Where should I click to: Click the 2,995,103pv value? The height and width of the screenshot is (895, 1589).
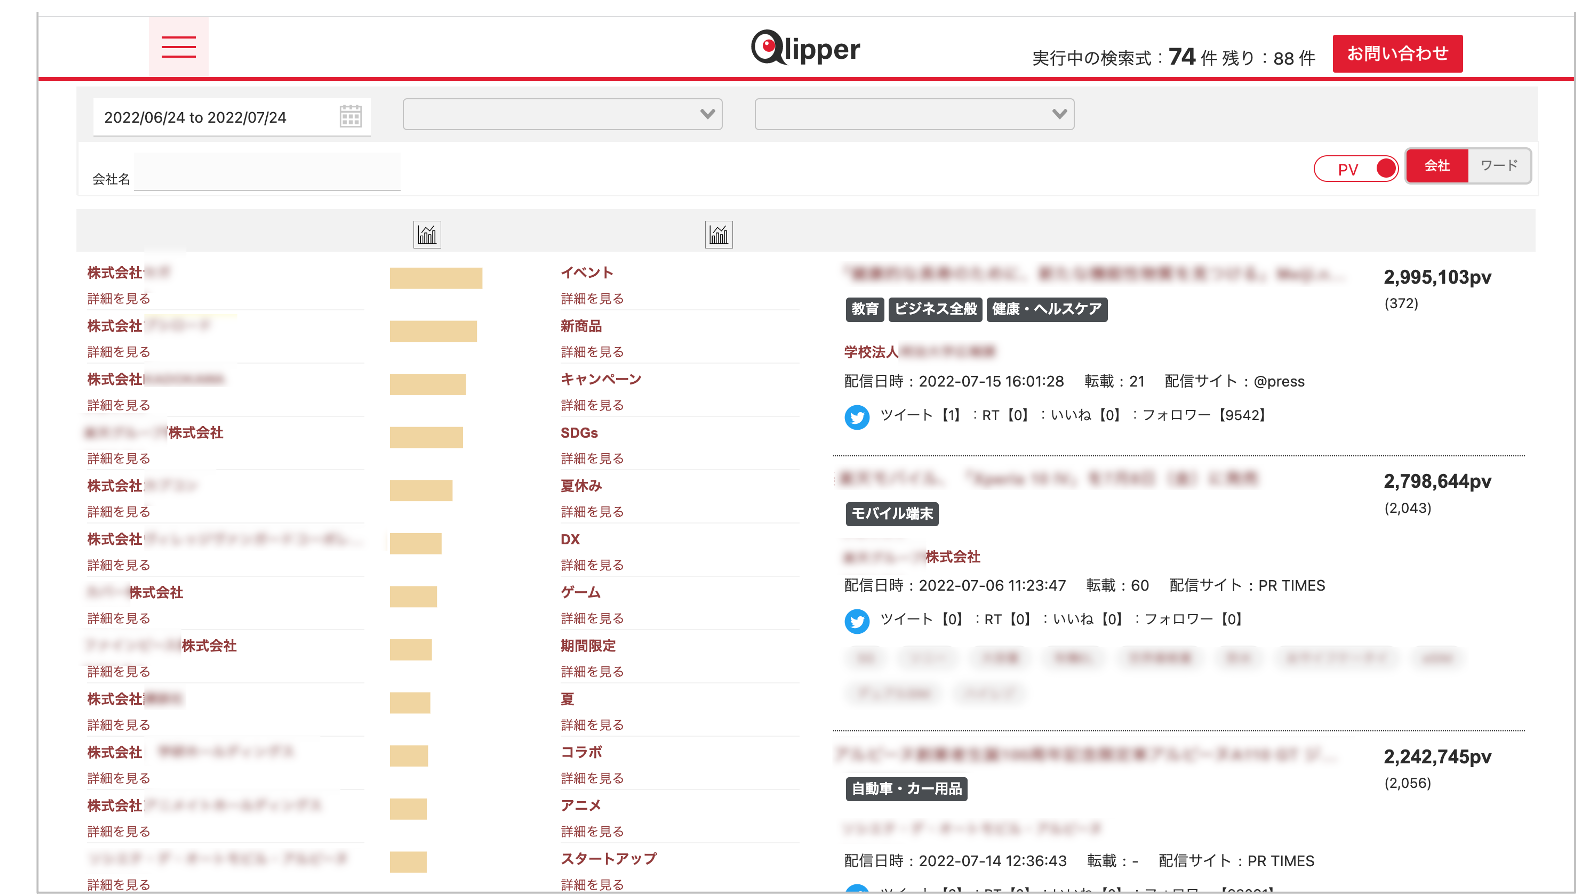(x=1437, y=278)
